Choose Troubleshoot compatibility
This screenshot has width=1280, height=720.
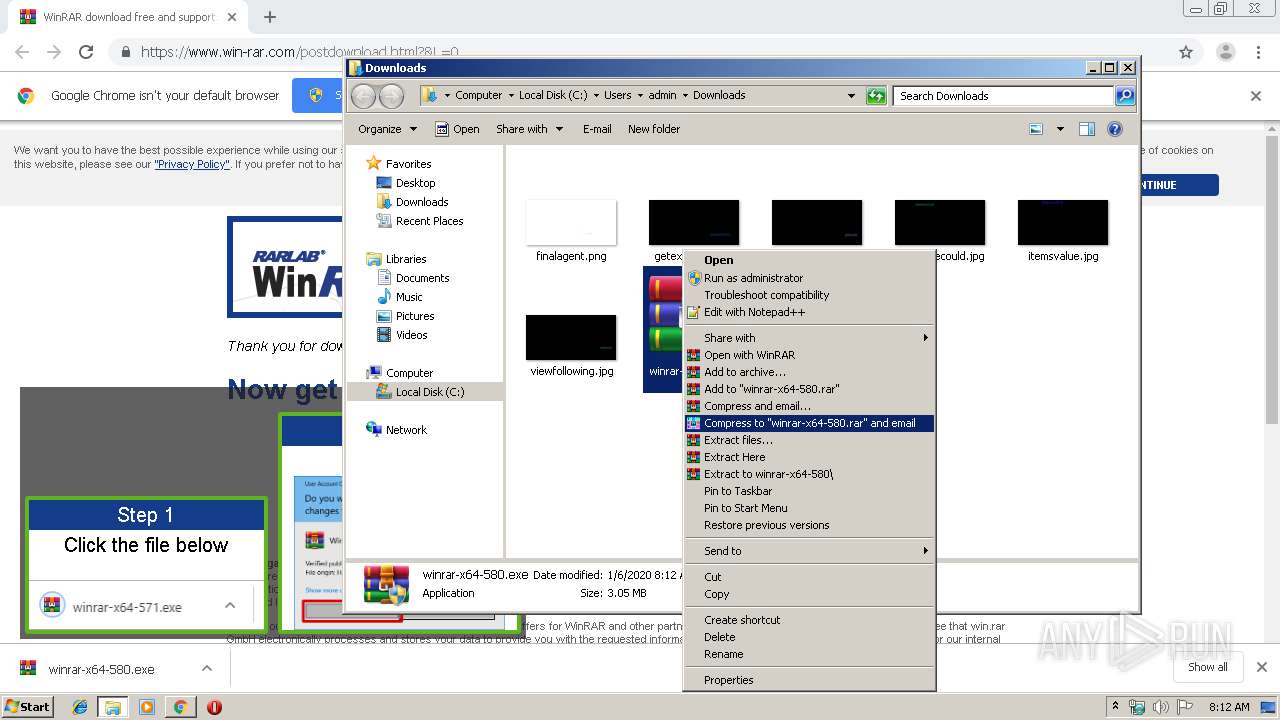click(809, 295)
